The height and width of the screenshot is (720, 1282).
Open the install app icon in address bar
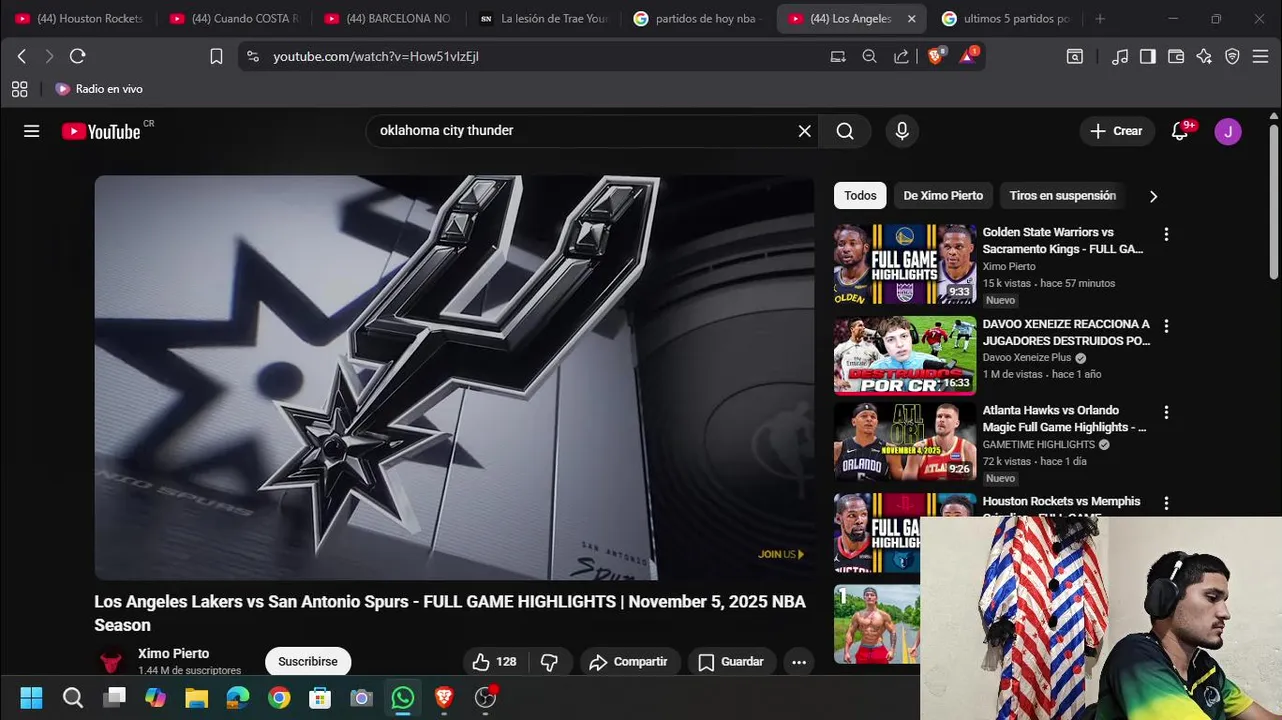[838, 57]
